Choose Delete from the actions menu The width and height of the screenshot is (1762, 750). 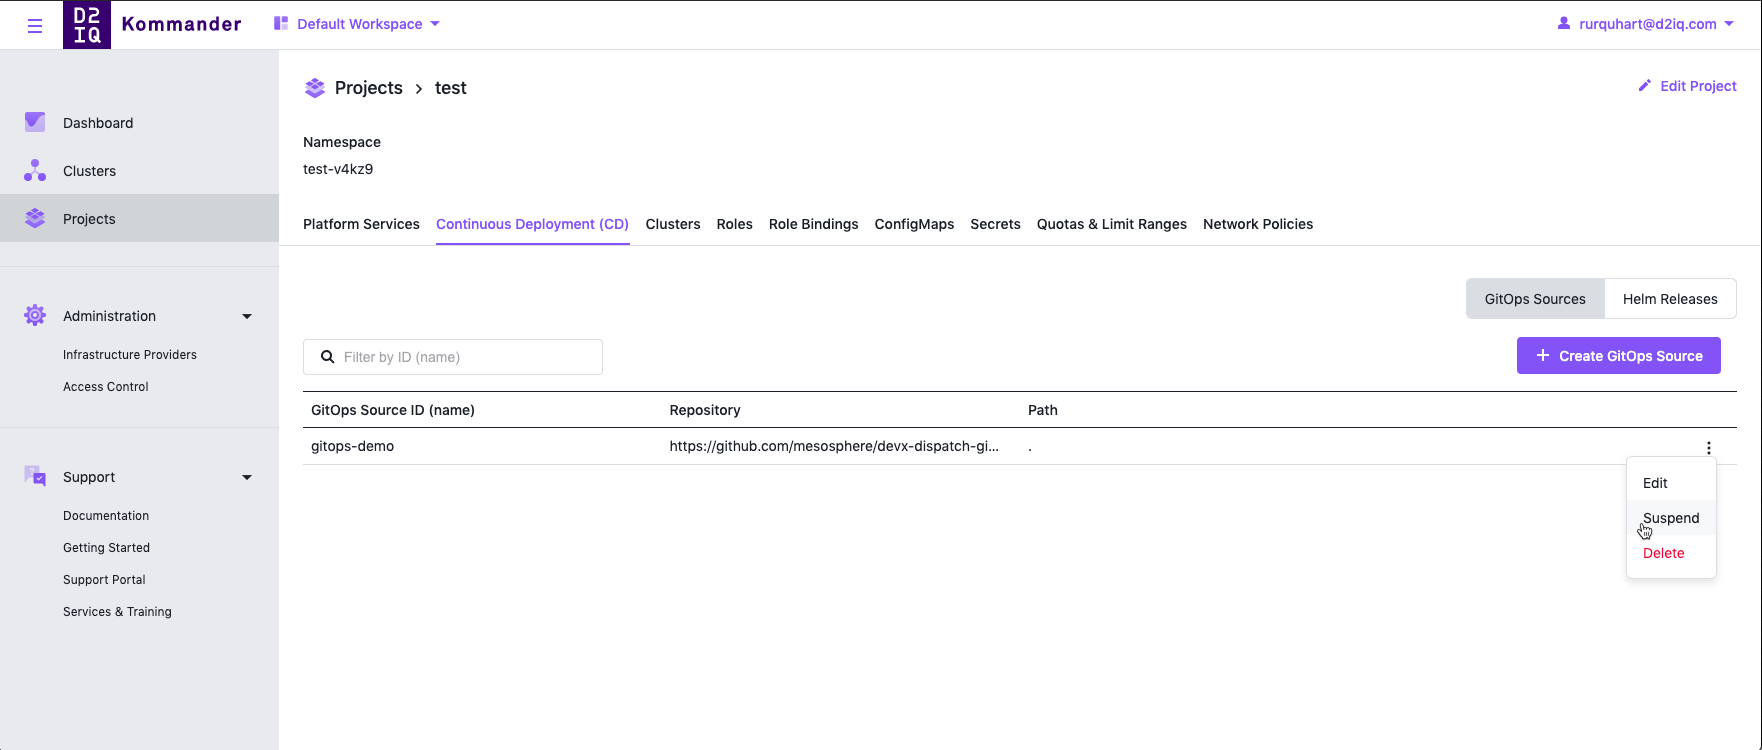click(1671, 553)
